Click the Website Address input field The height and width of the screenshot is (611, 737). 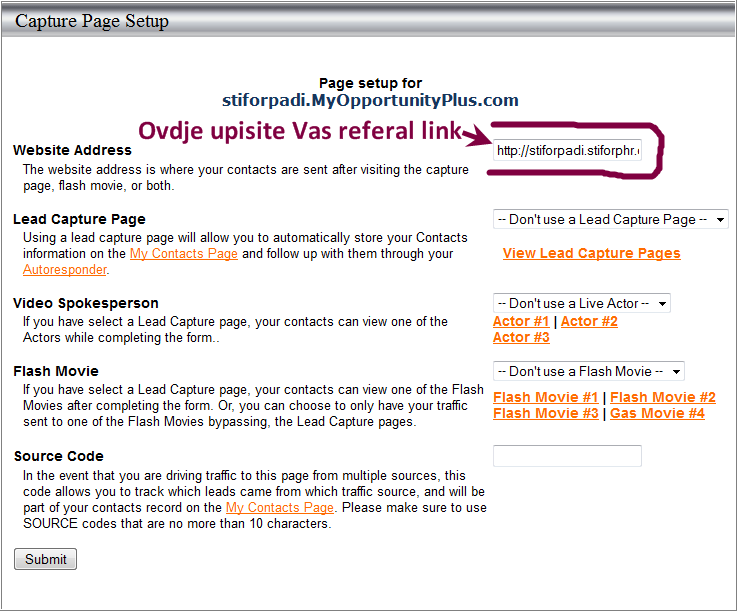pos(567,151)
